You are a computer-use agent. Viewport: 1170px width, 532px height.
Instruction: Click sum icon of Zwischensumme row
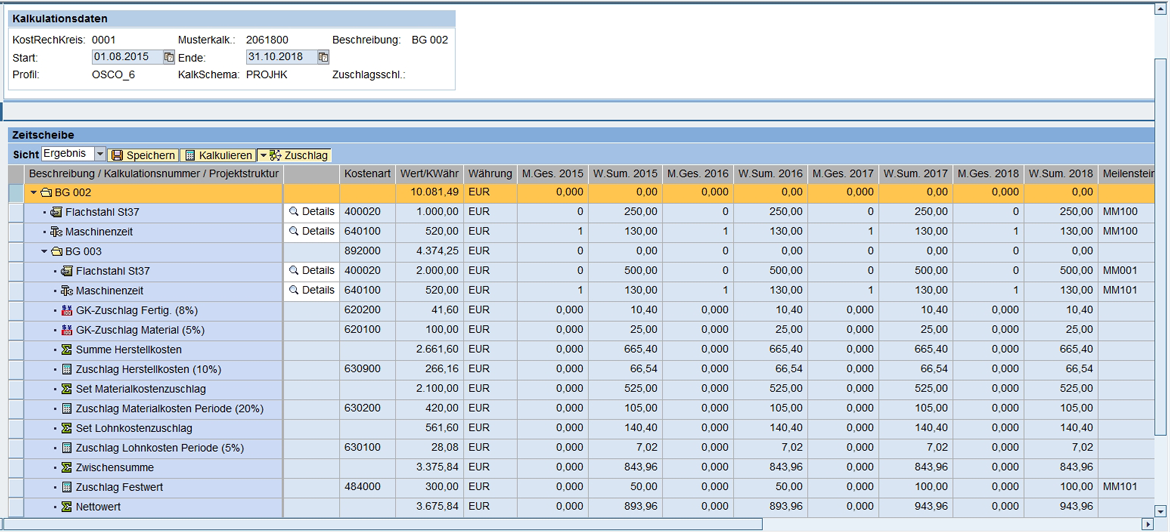point(67,468)
